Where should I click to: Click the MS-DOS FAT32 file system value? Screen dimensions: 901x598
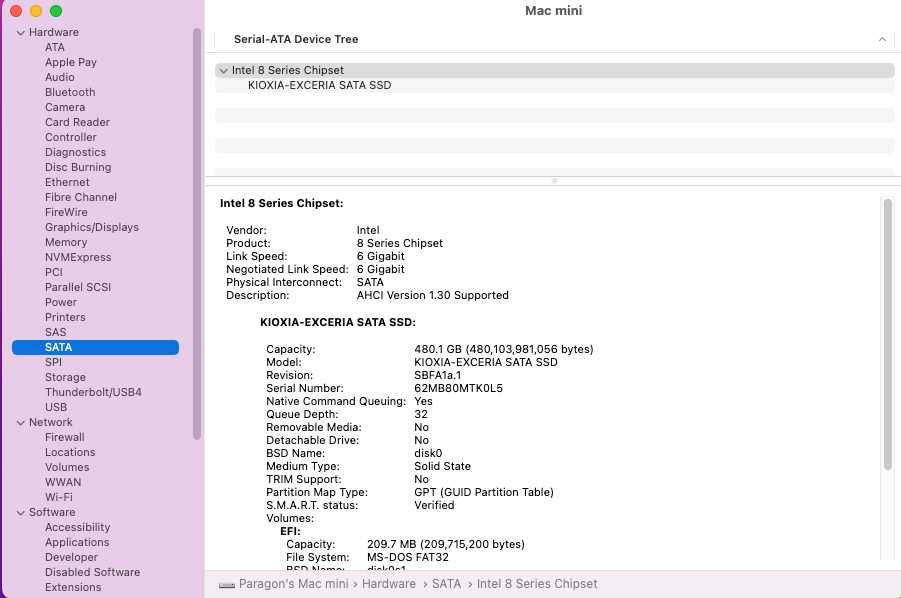pyautogui.click(x=408, y=557)
